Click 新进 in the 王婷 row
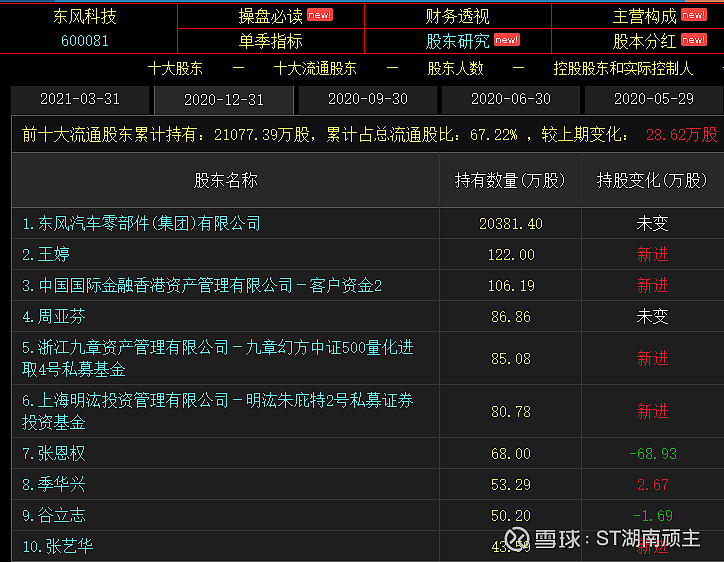724x562 pixels. (x=652, y=254)
